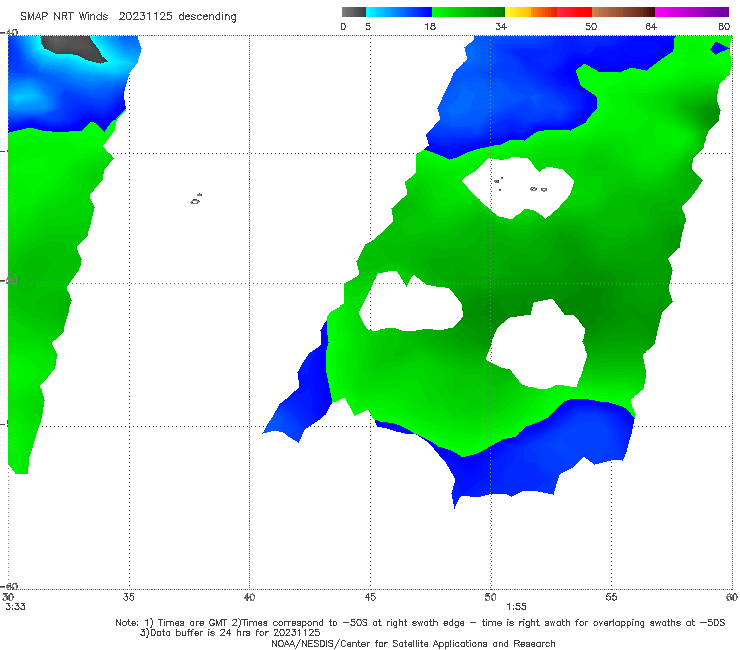Click the "SMAP NRT Winds 20231125 descending" title
This screenshot has width=740, height=650.
tap(128, 16)
